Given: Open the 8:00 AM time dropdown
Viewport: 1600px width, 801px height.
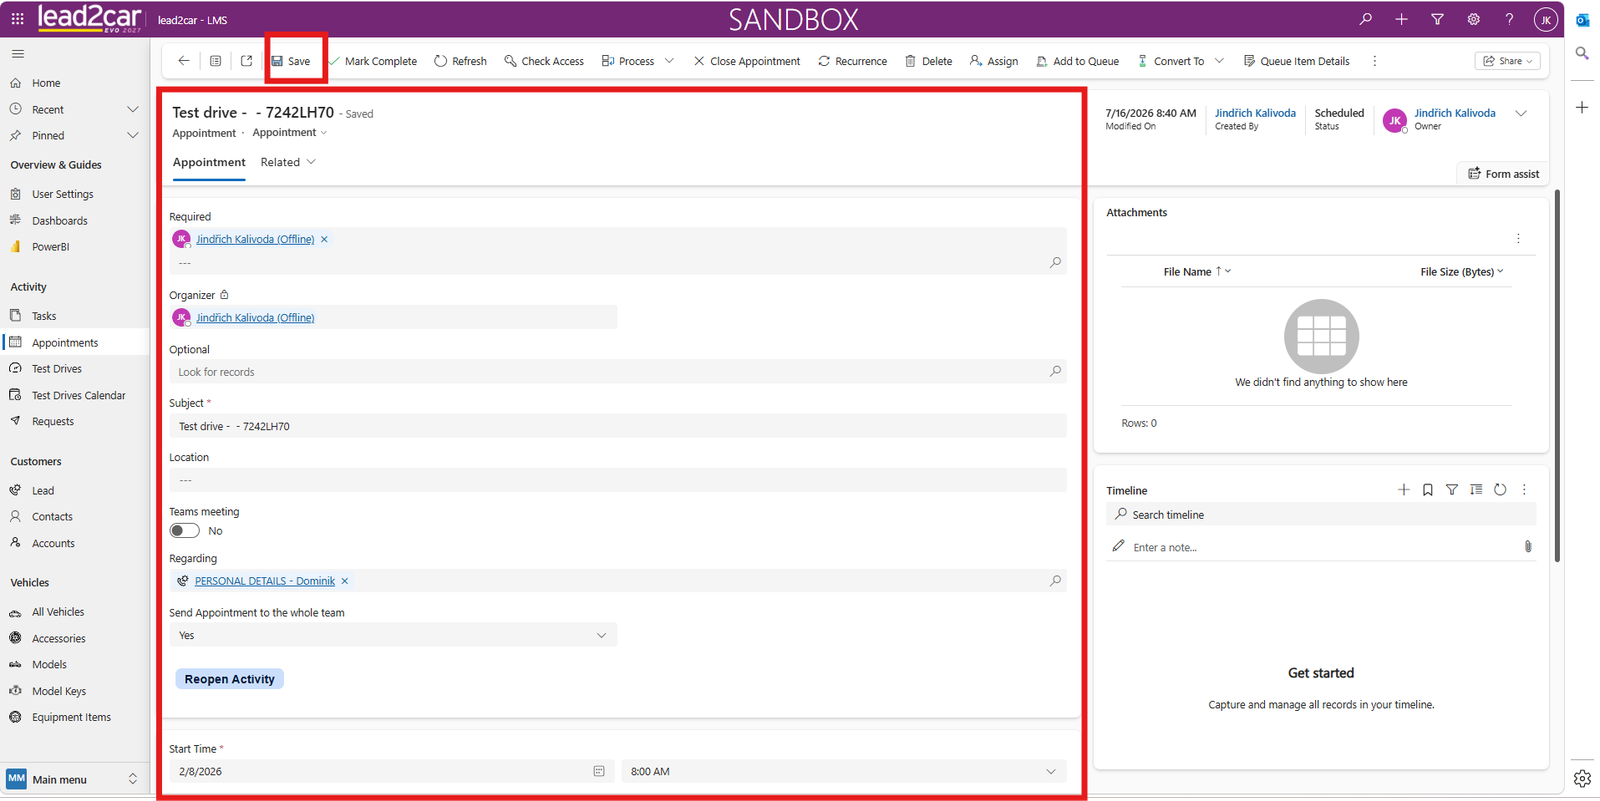Looking at the screenshot, I should [844, 771].
